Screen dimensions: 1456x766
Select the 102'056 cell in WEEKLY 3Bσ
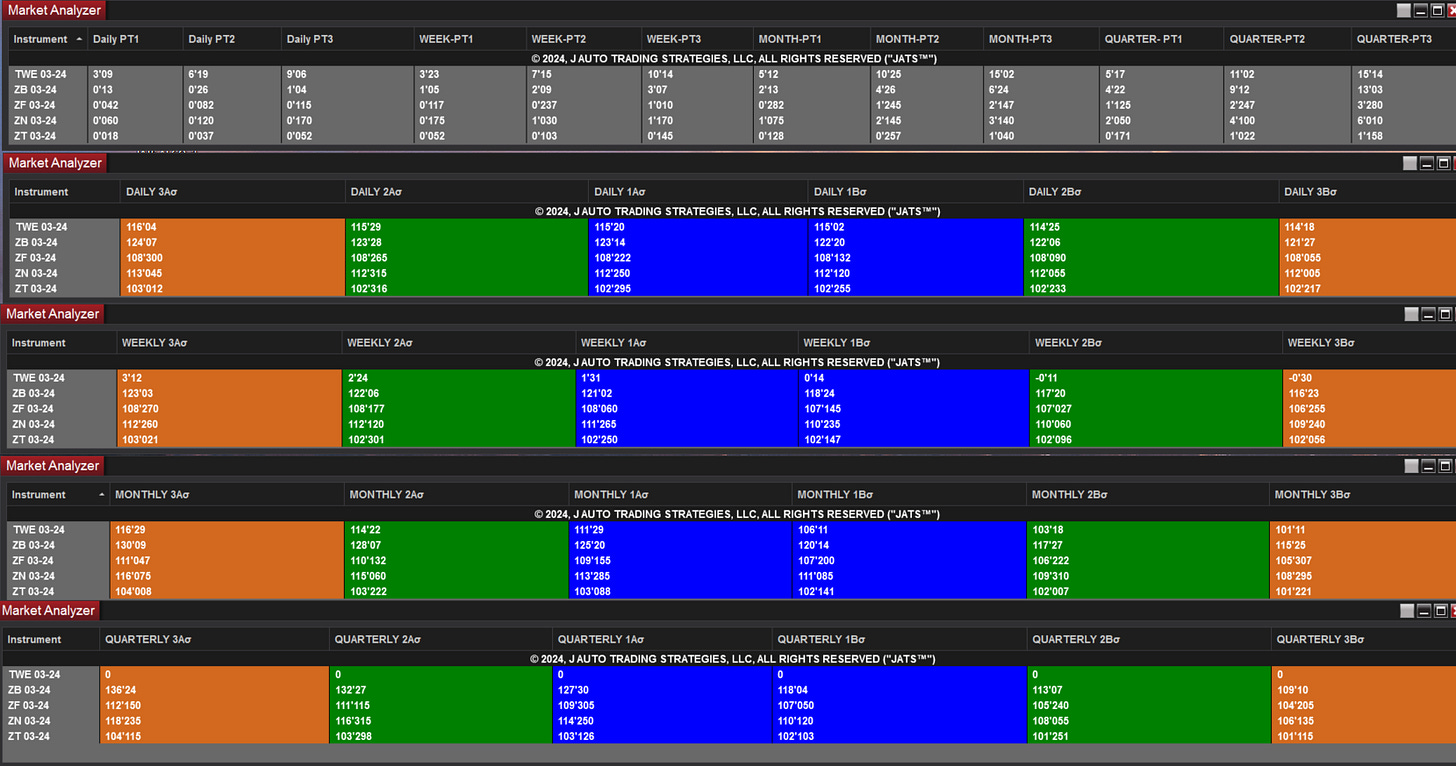(1369, 440)
